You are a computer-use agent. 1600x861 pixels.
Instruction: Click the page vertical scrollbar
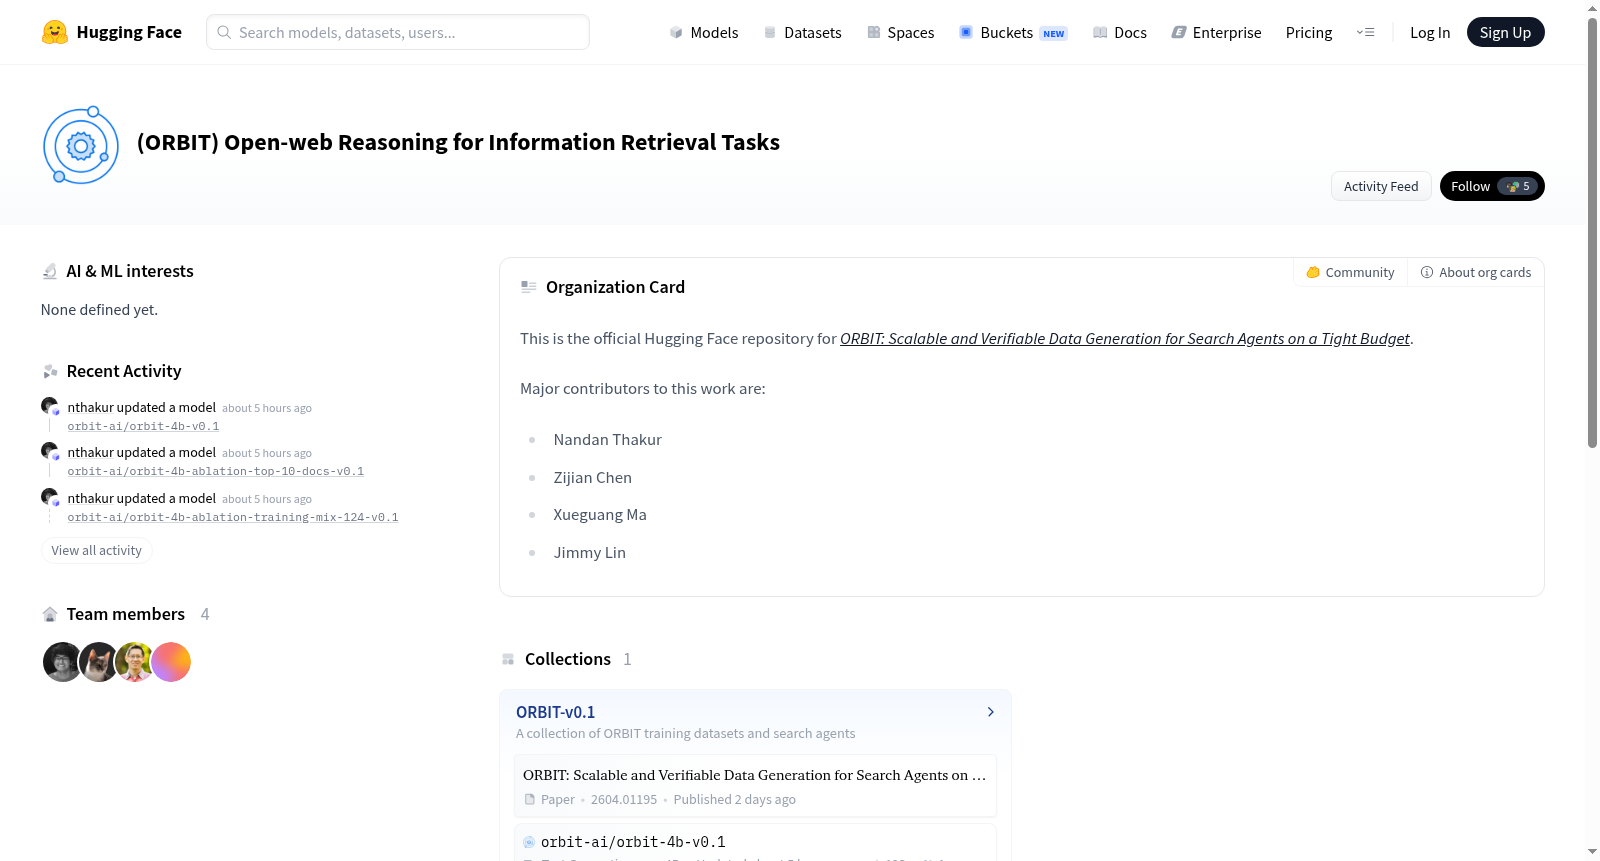[x=1592, y=233]
